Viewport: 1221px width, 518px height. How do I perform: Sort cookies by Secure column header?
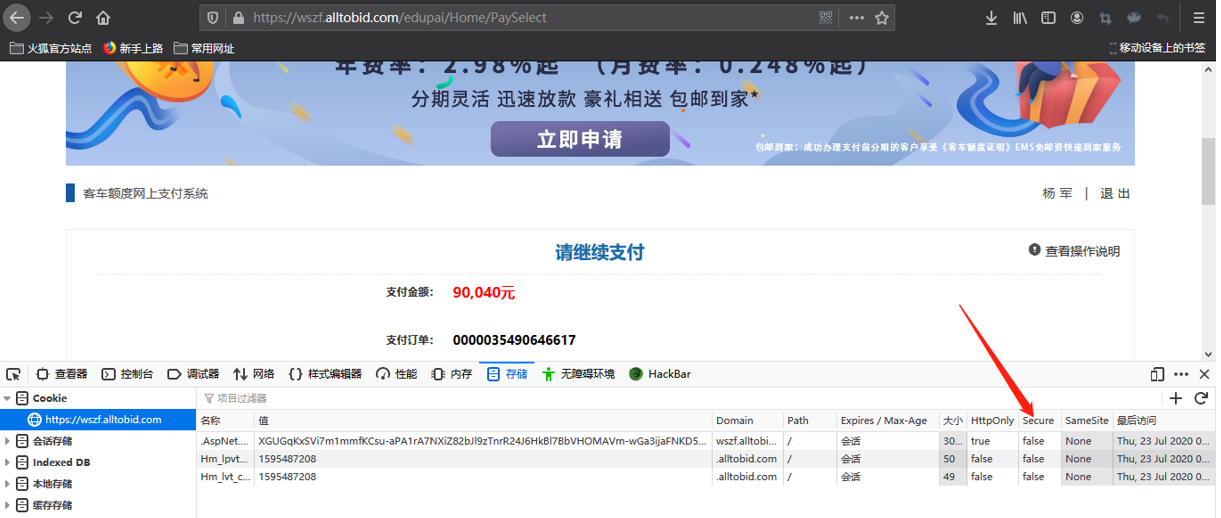tap(1039, 420)
